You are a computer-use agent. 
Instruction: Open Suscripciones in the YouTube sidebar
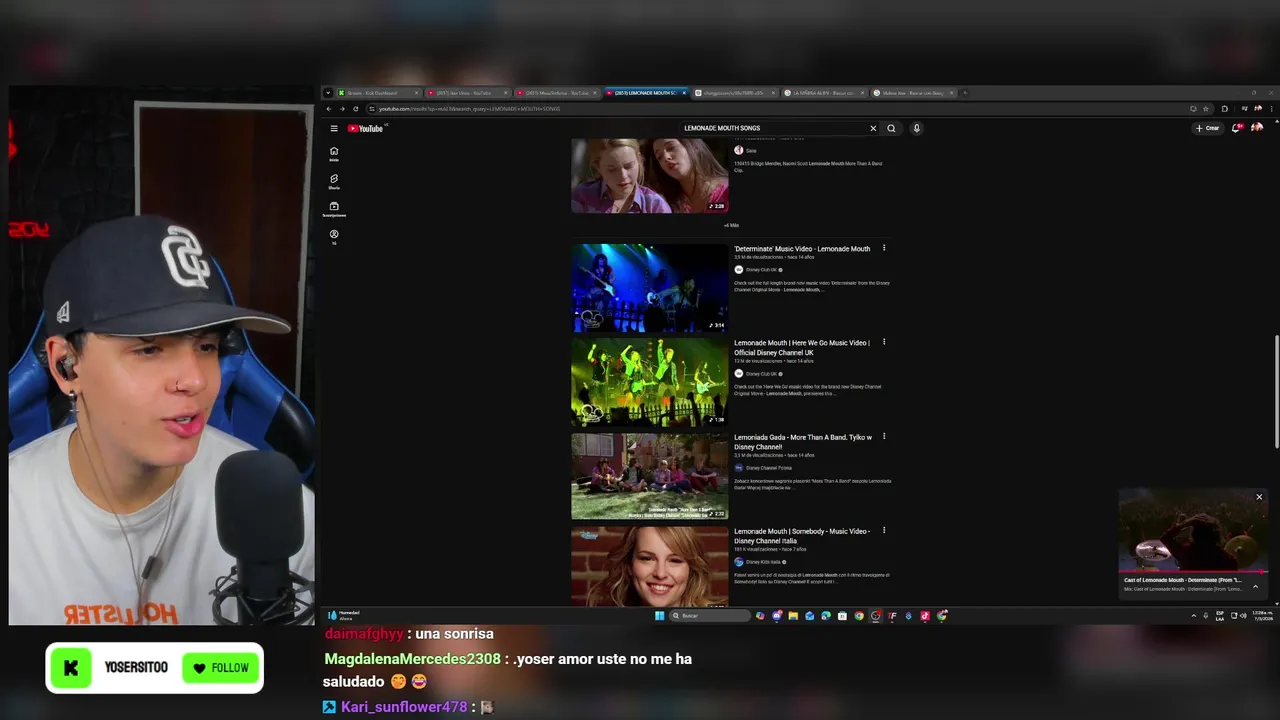[x=334, y=209]
